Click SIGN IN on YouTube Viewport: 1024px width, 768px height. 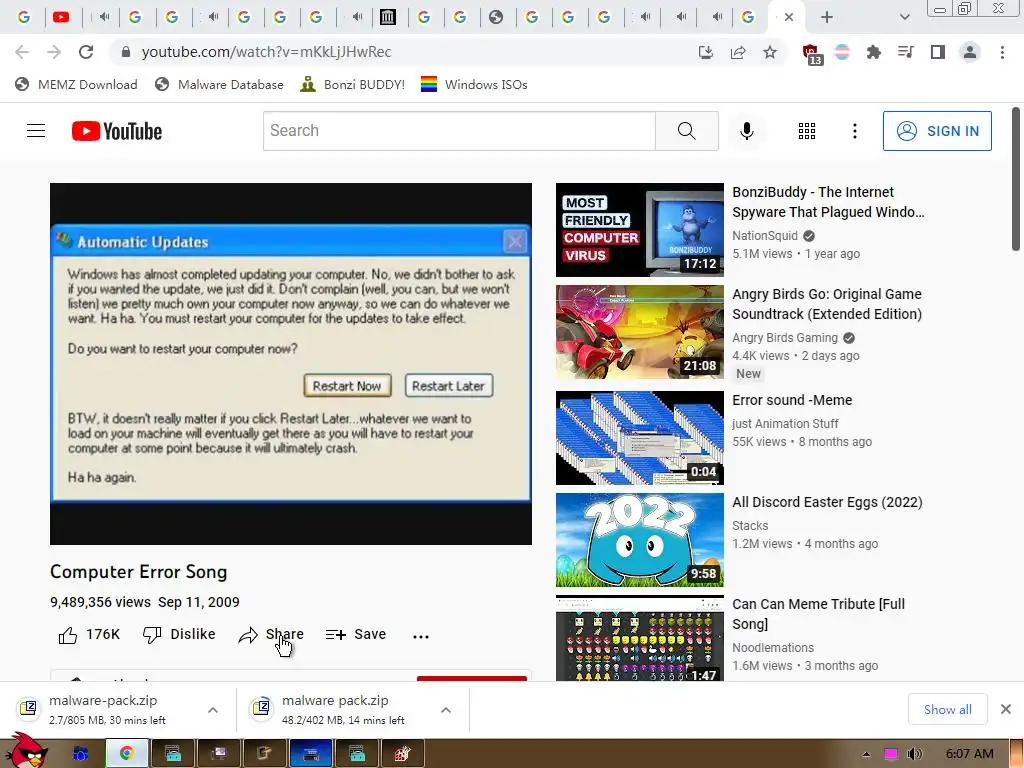coord(937,131)
